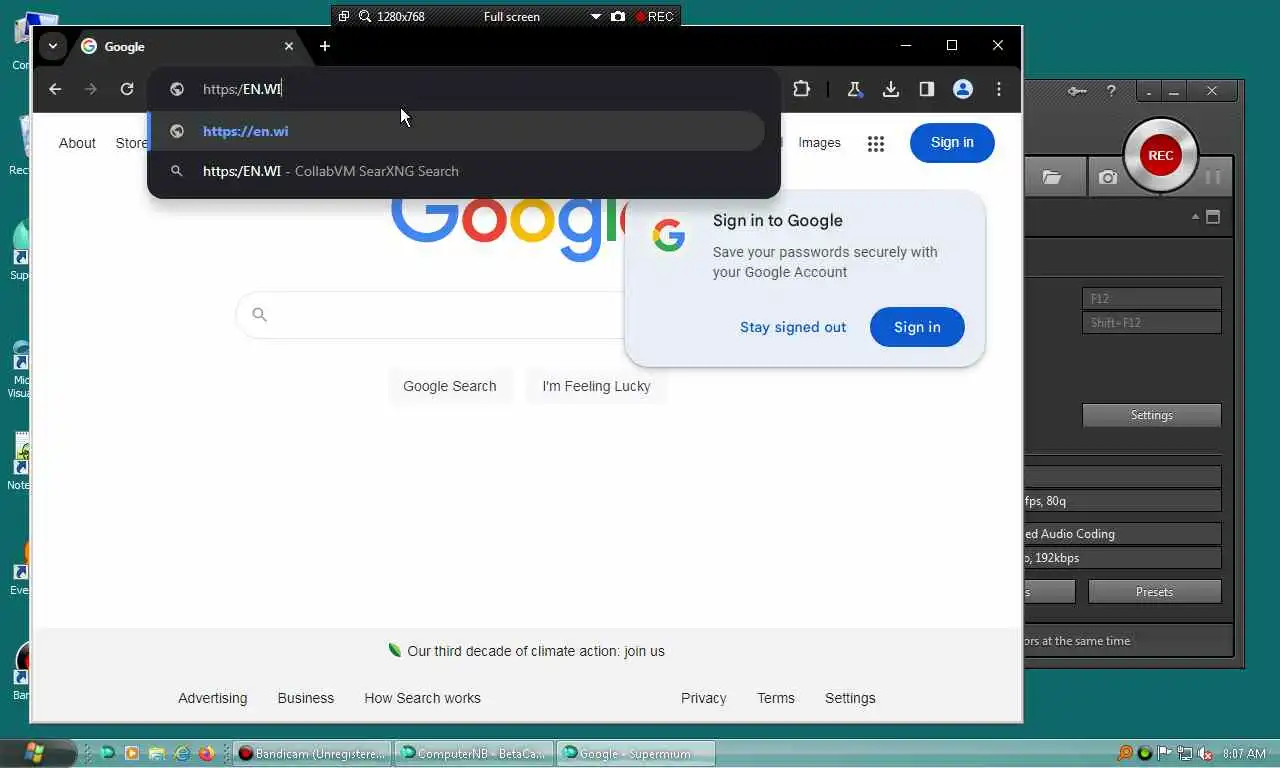Screen dimensions: 1280x768
Task: Open the Bandicam top bar mode dropdown arrow
Action: coord(596,16)
